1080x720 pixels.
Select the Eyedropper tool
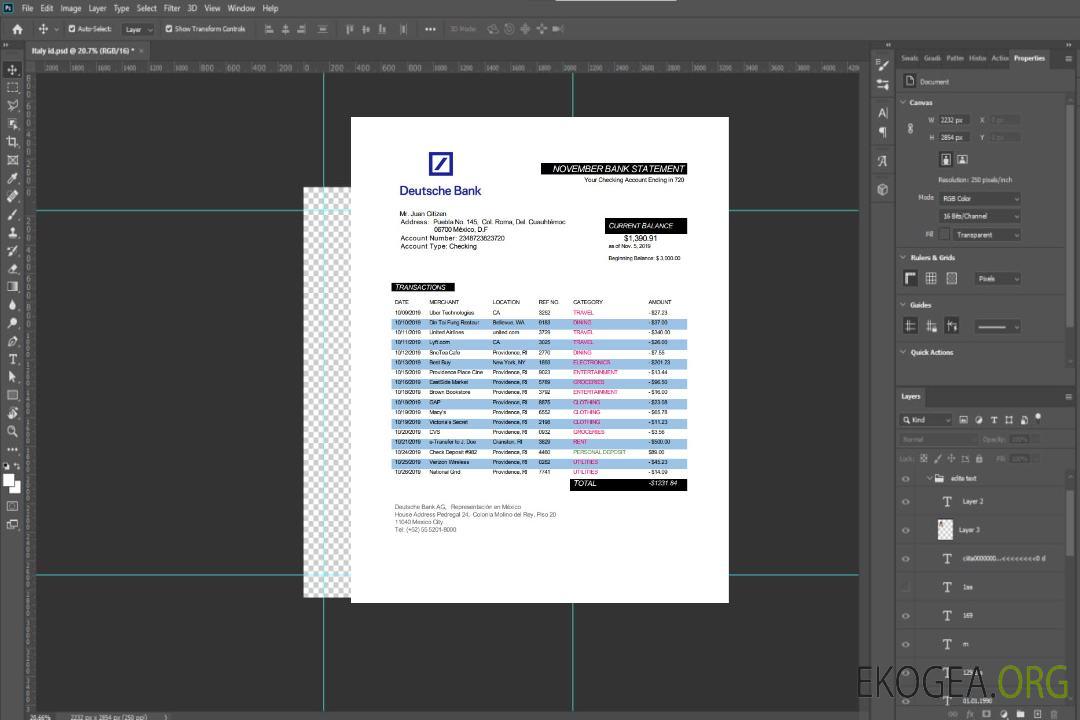coord(13,178)
